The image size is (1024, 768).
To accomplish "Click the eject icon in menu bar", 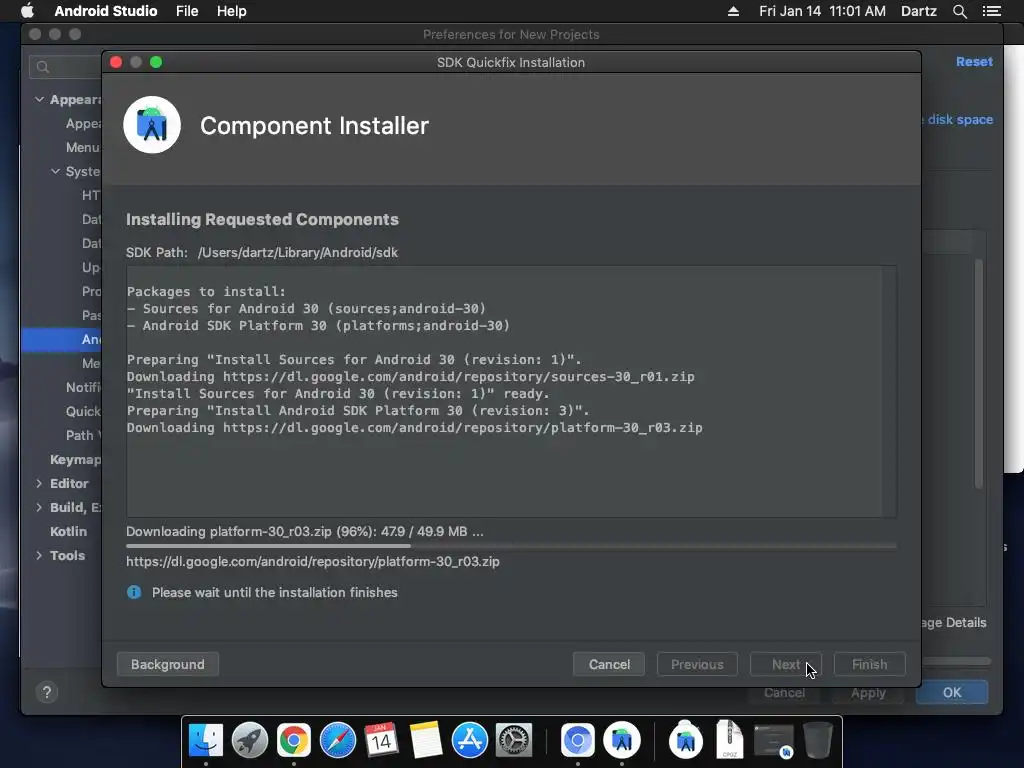I will [733, 11].
